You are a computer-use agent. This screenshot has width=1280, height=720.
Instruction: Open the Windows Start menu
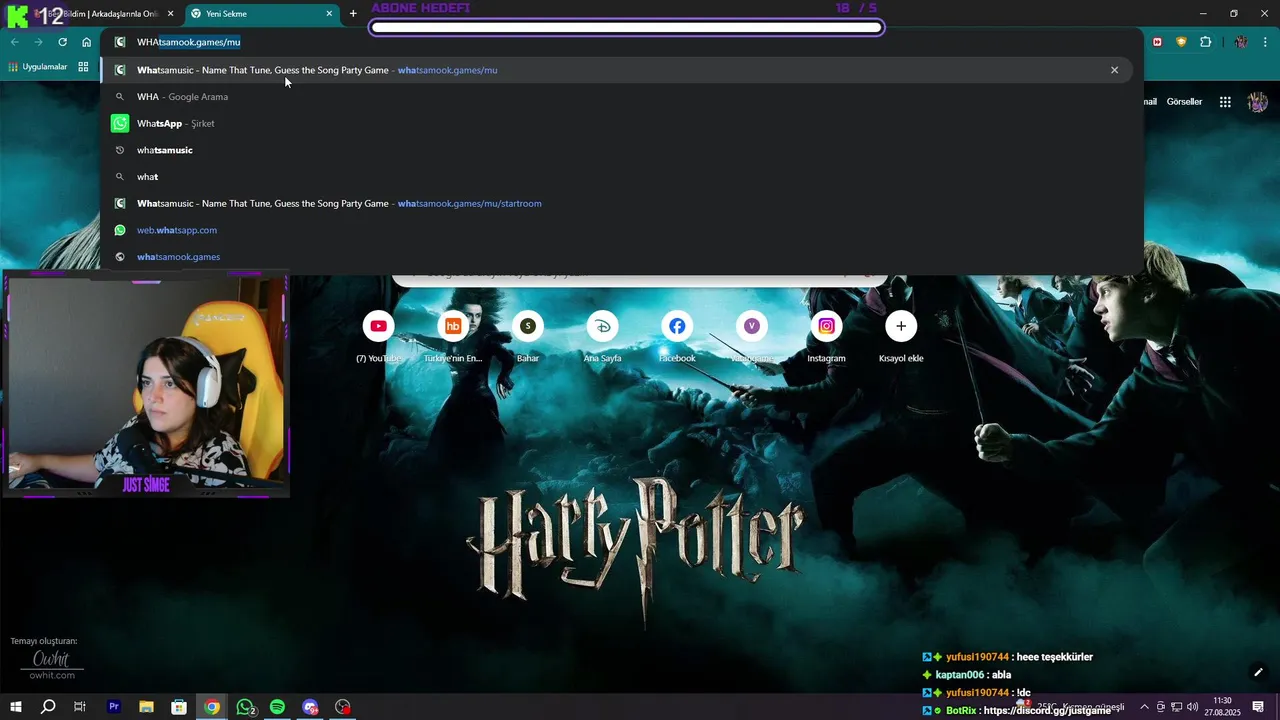[16, 707]
